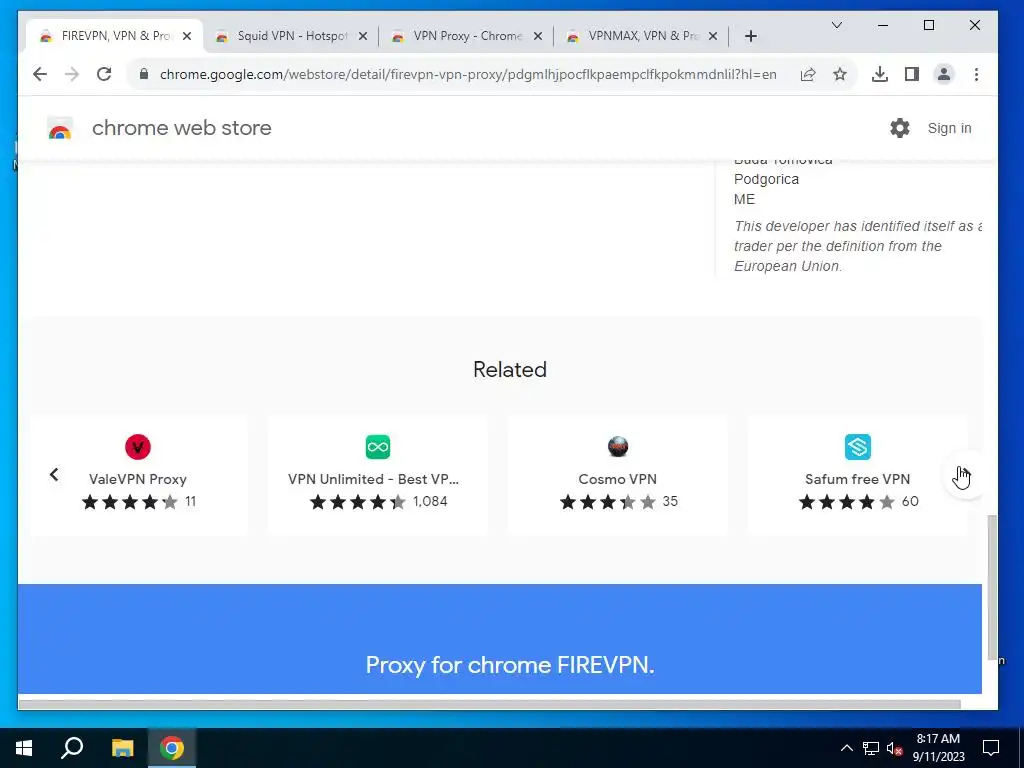Image resolution: width=1024 pixels, height=768 pixels.
Task: Close the VPN Proxy tab
Action: (x=538, y=36)
